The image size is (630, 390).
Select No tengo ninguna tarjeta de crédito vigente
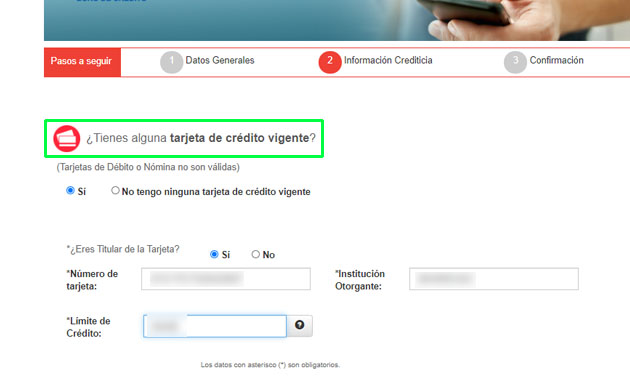point(115,190)
